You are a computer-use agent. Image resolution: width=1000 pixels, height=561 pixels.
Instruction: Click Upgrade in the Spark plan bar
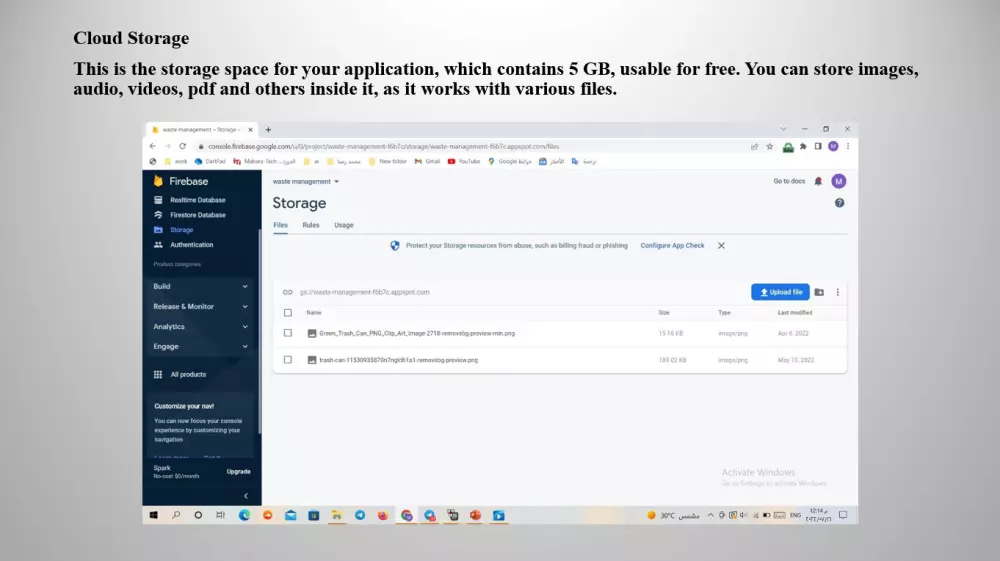[239, 472]
